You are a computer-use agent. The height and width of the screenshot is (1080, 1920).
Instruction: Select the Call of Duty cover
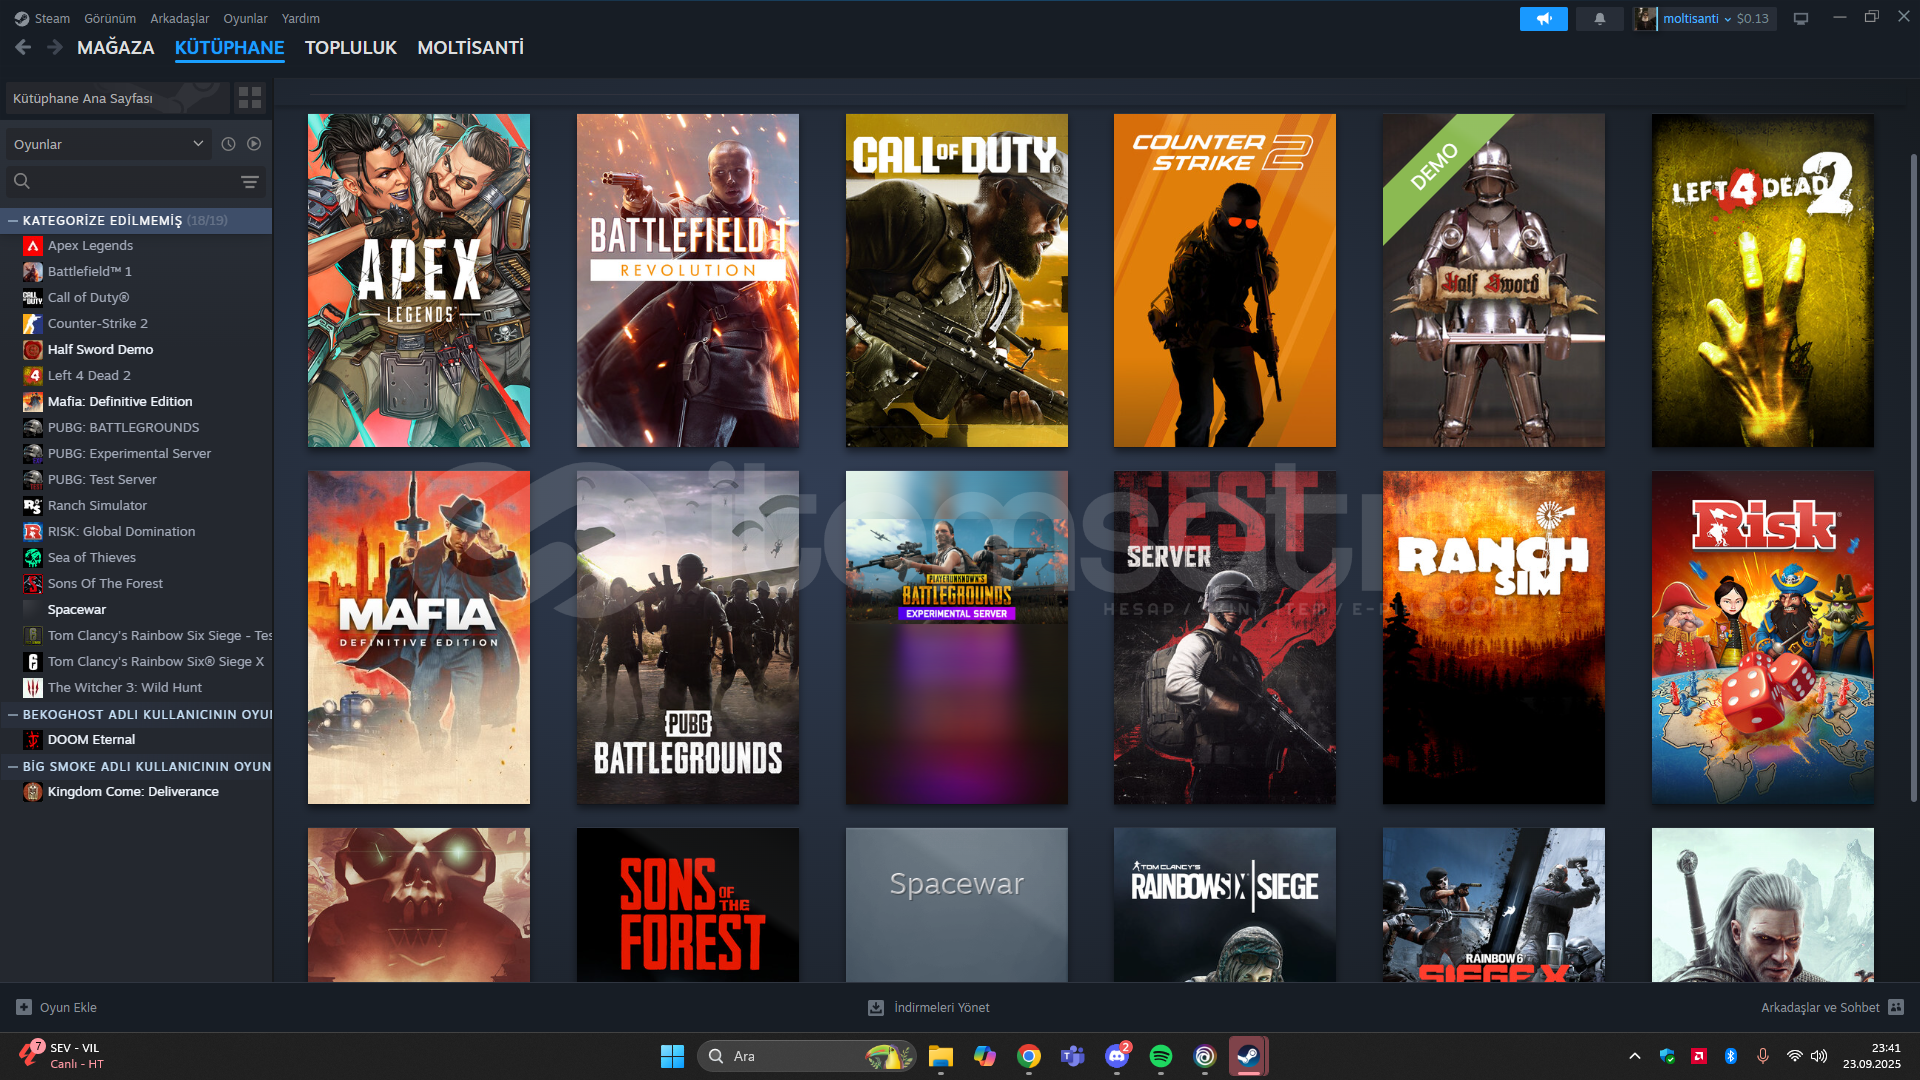click(x=957, y=280)
